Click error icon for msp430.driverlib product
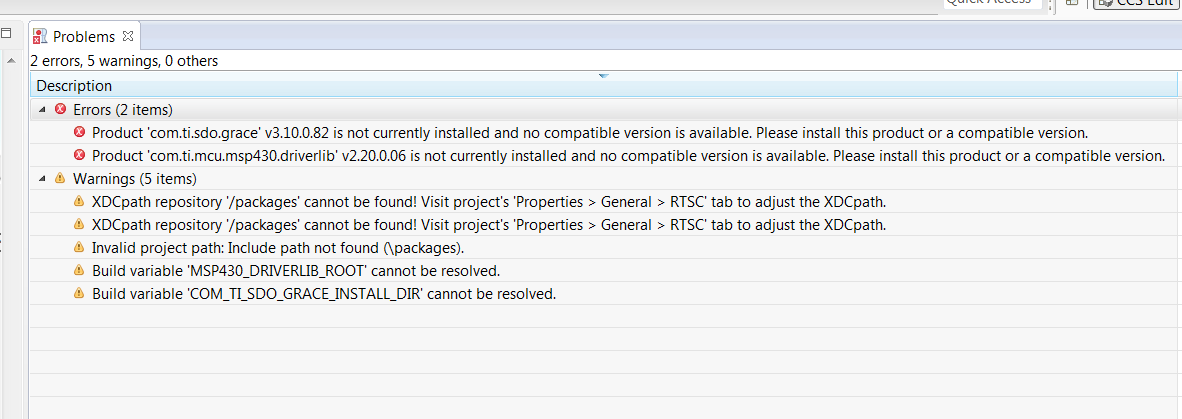1182x419 pixels. pos(79,156)
